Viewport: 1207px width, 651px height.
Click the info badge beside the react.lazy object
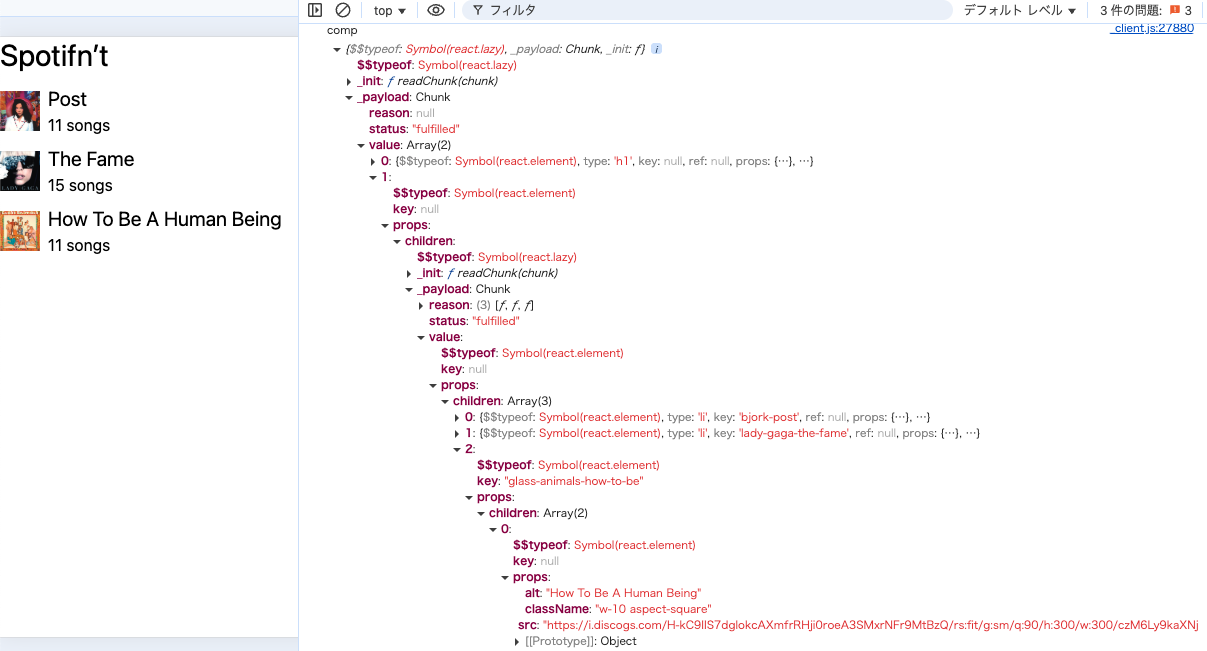tap(656, 49)
